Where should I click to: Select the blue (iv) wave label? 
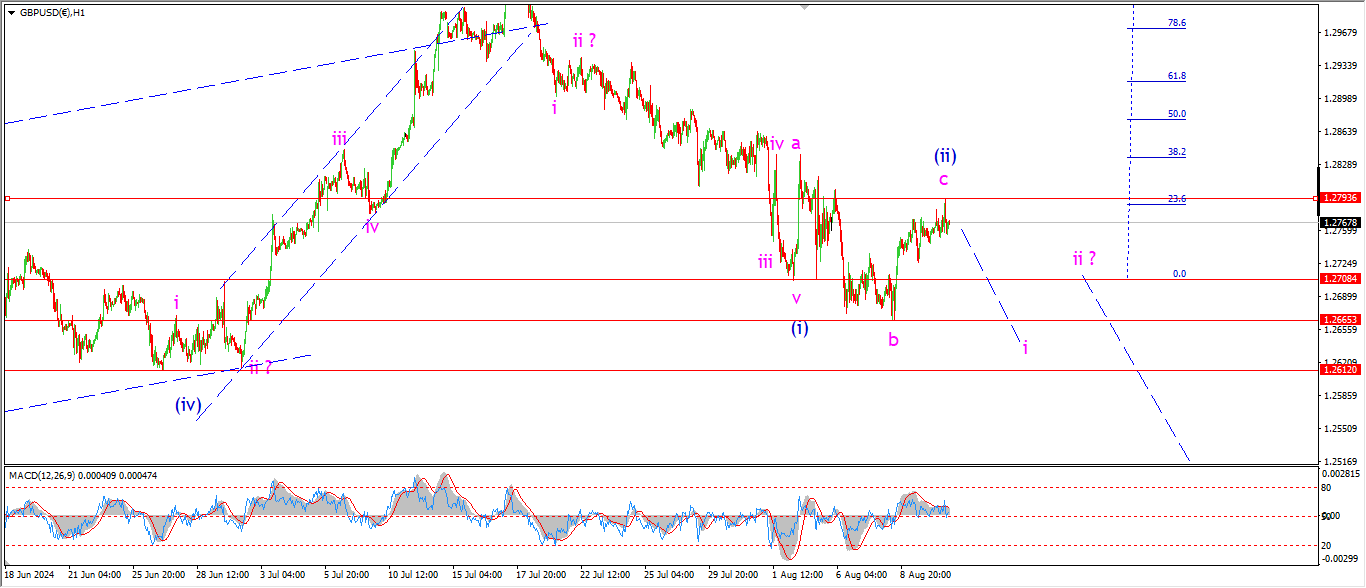[189, 405]
